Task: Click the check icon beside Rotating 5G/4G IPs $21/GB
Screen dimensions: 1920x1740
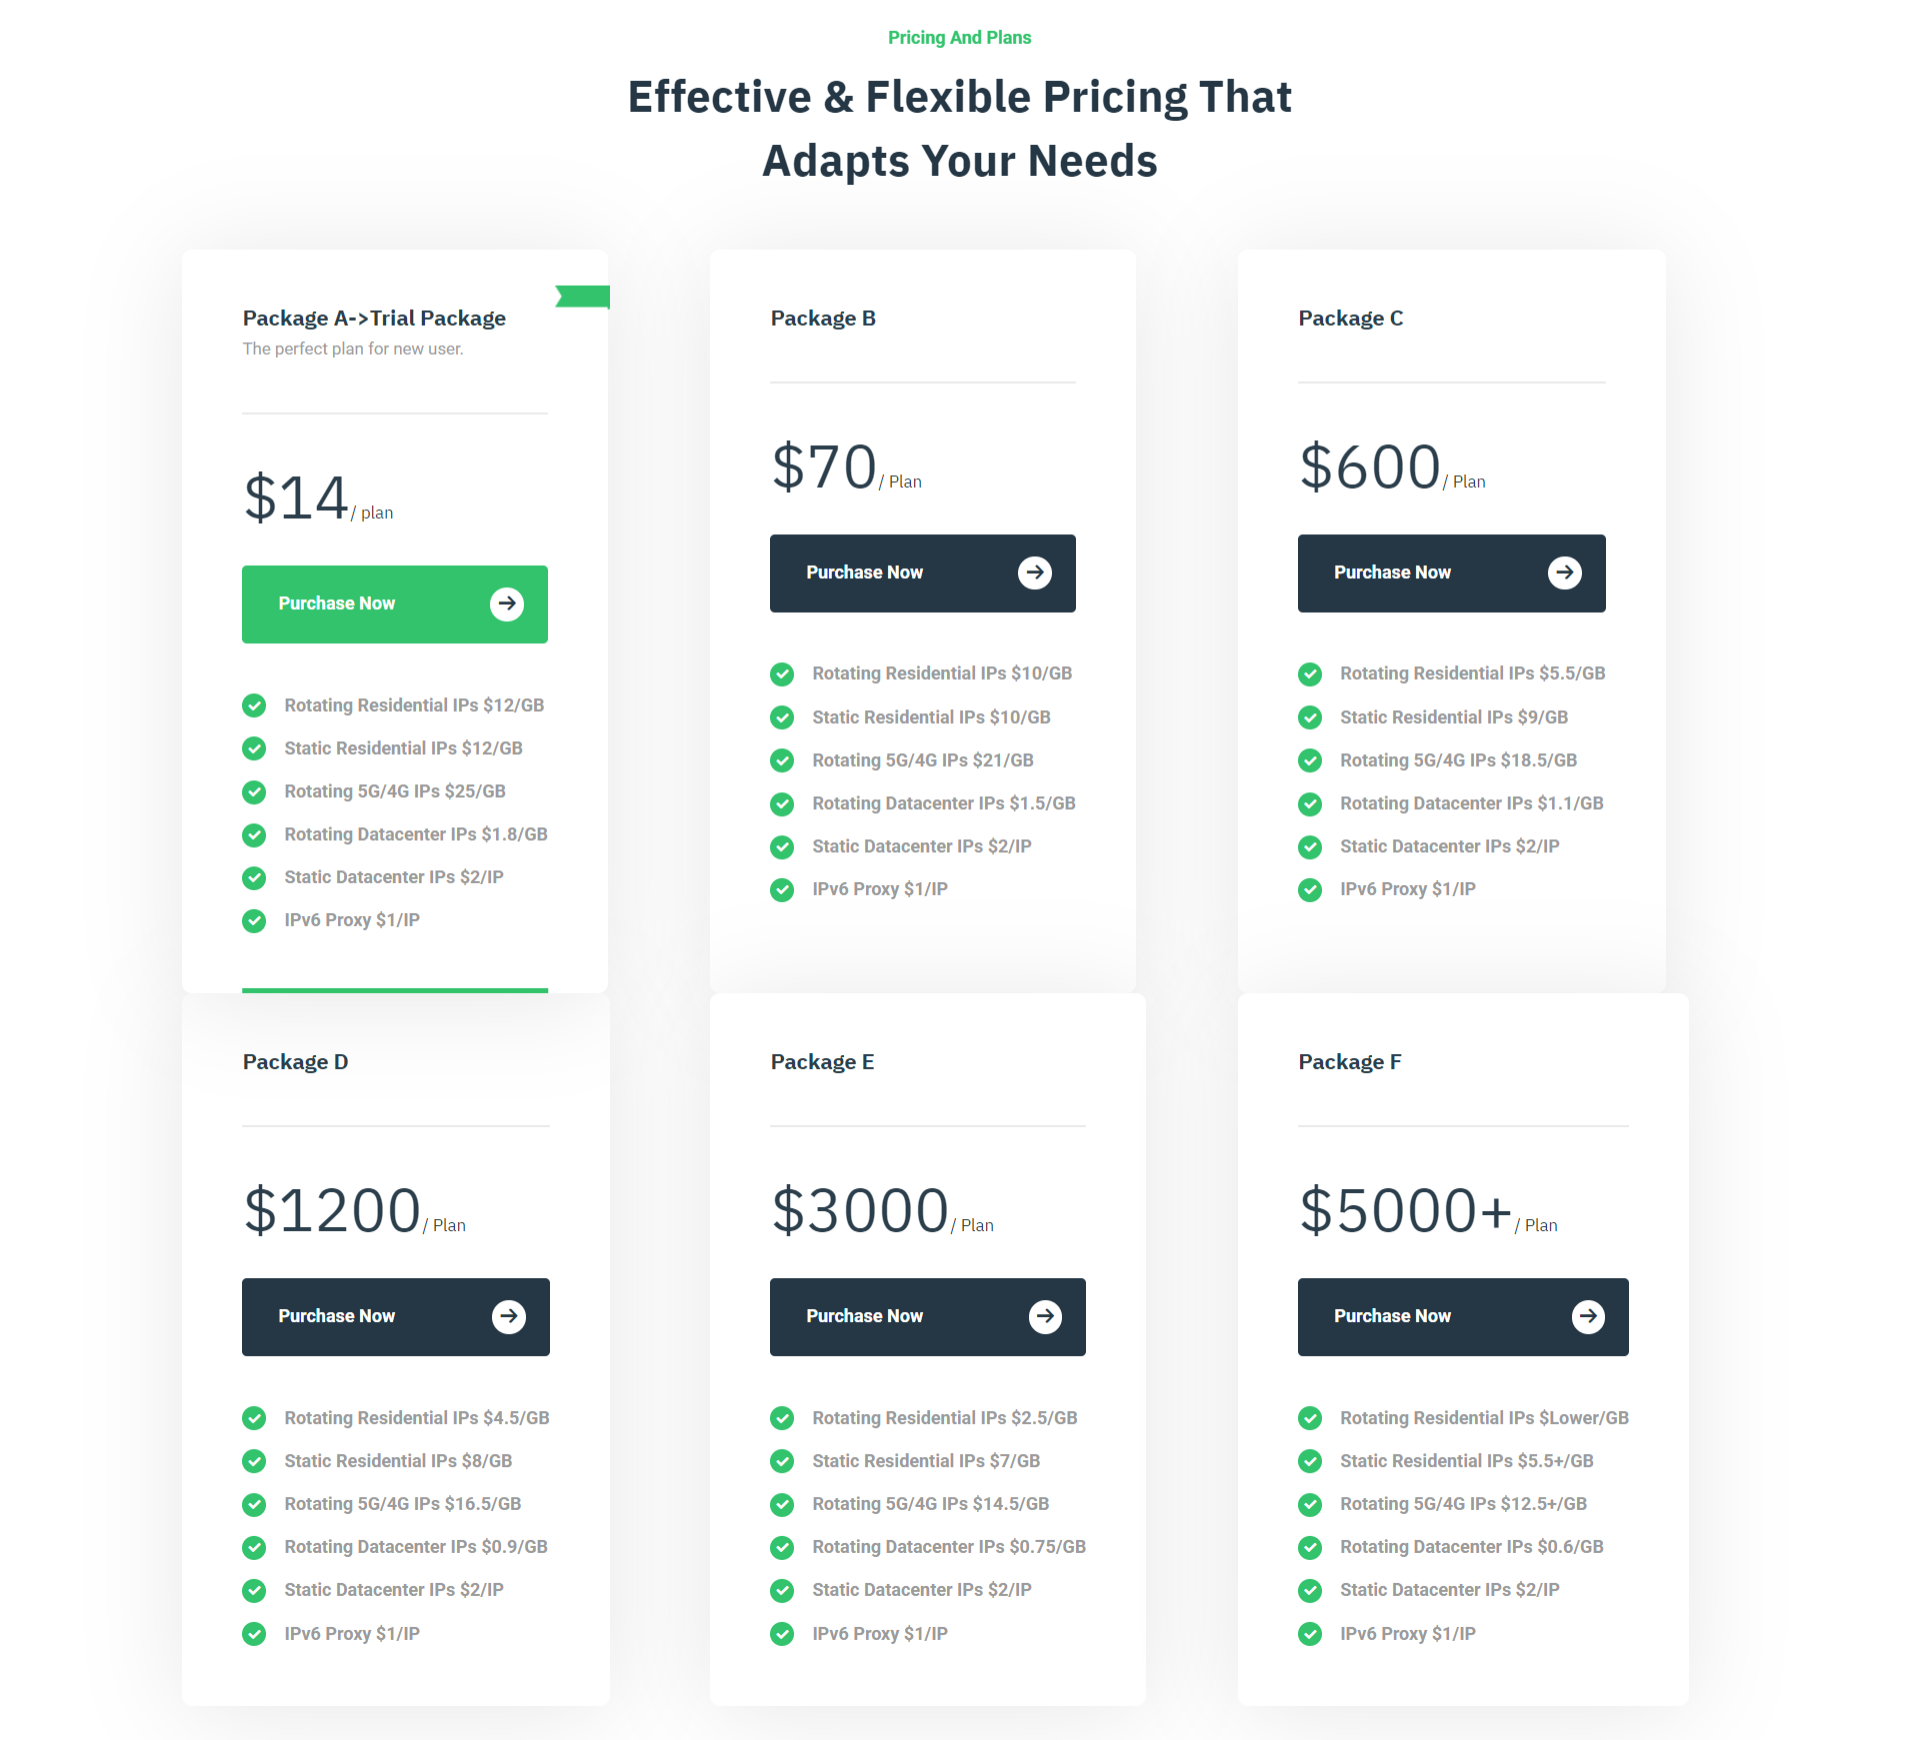Action: (x=782, y=761)
